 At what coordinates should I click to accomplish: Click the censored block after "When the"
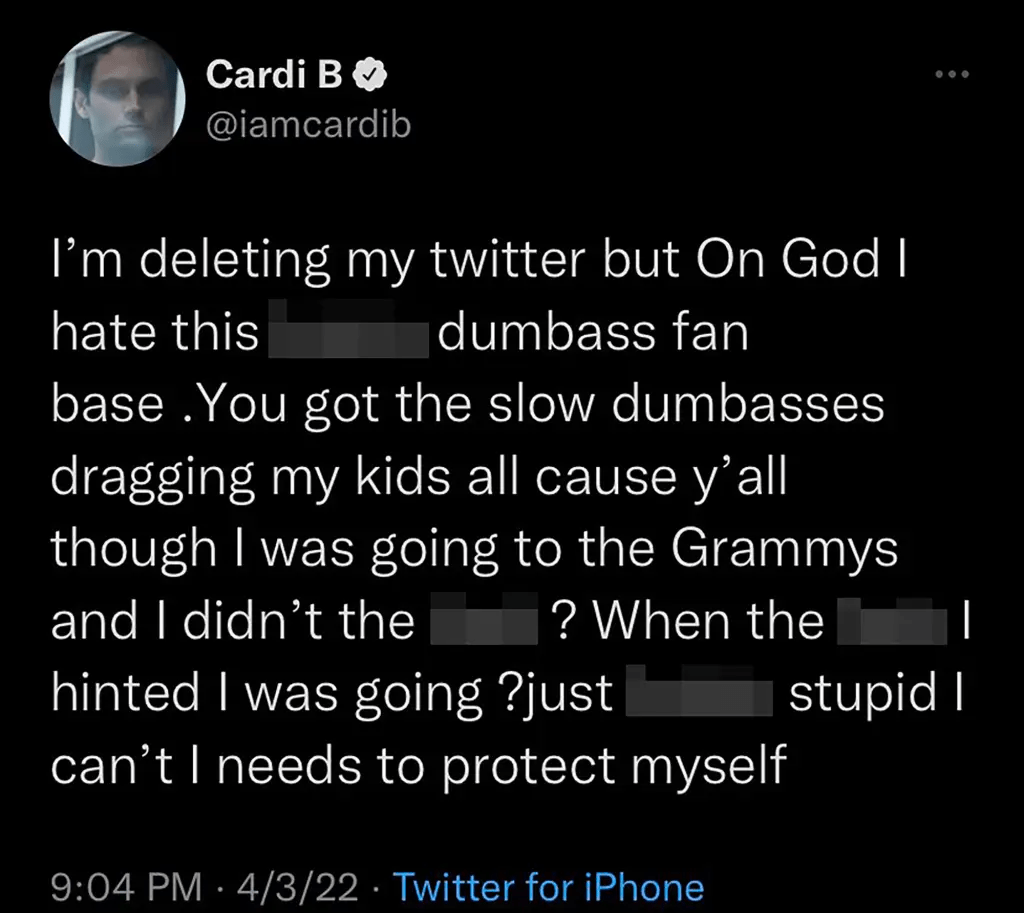[892, 621]
